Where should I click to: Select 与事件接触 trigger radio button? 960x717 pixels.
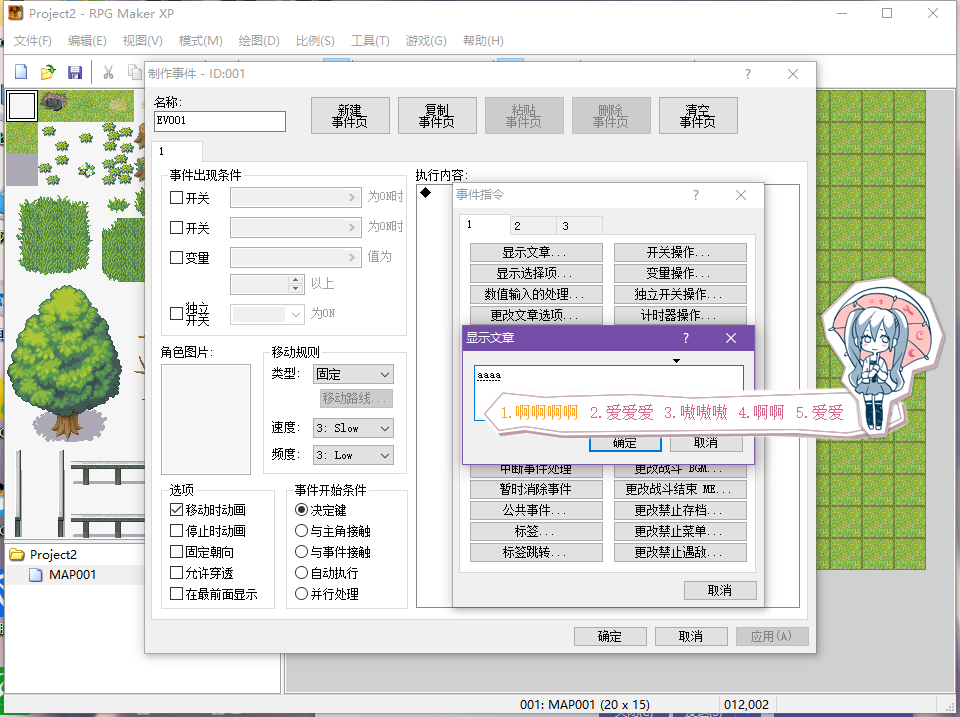(x=301, y=552)
